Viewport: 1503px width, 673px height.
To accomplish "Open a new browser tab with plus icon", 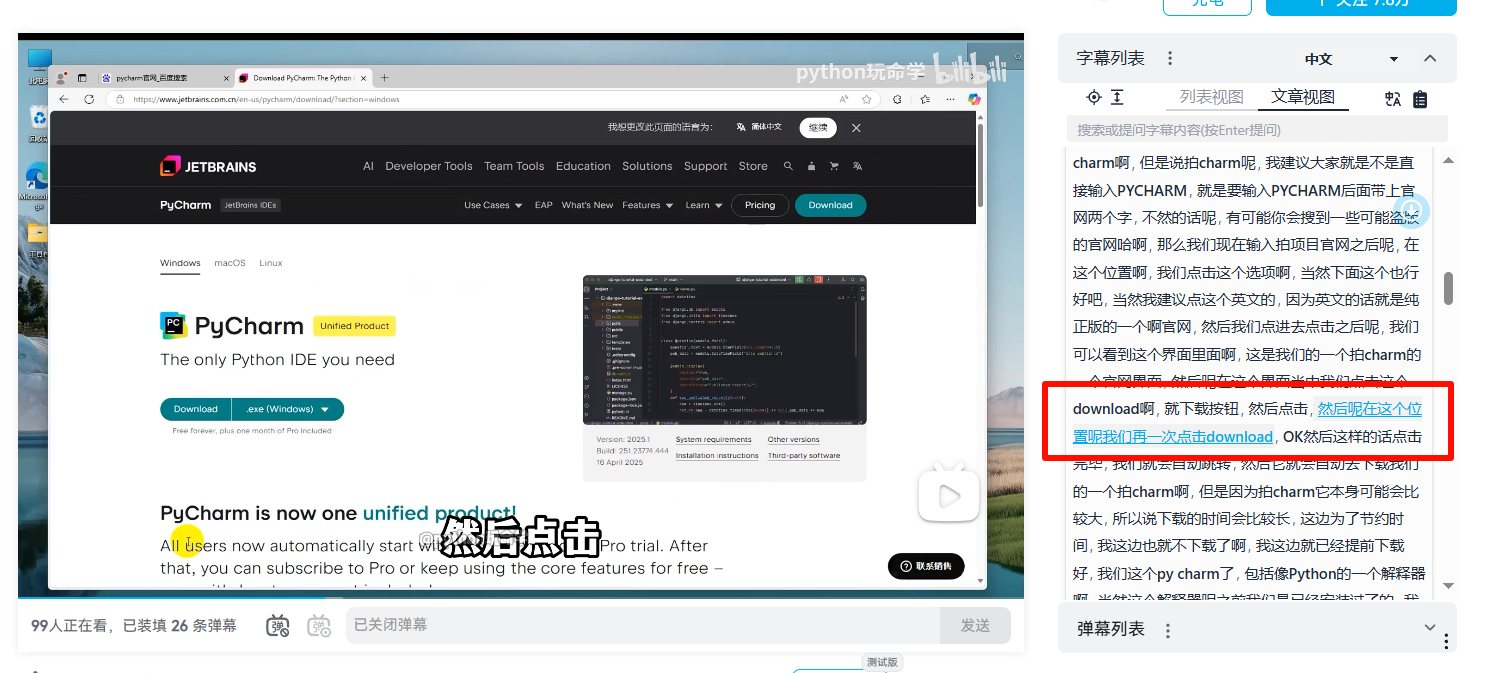I will pyautogui.click(x=384, y=77).
